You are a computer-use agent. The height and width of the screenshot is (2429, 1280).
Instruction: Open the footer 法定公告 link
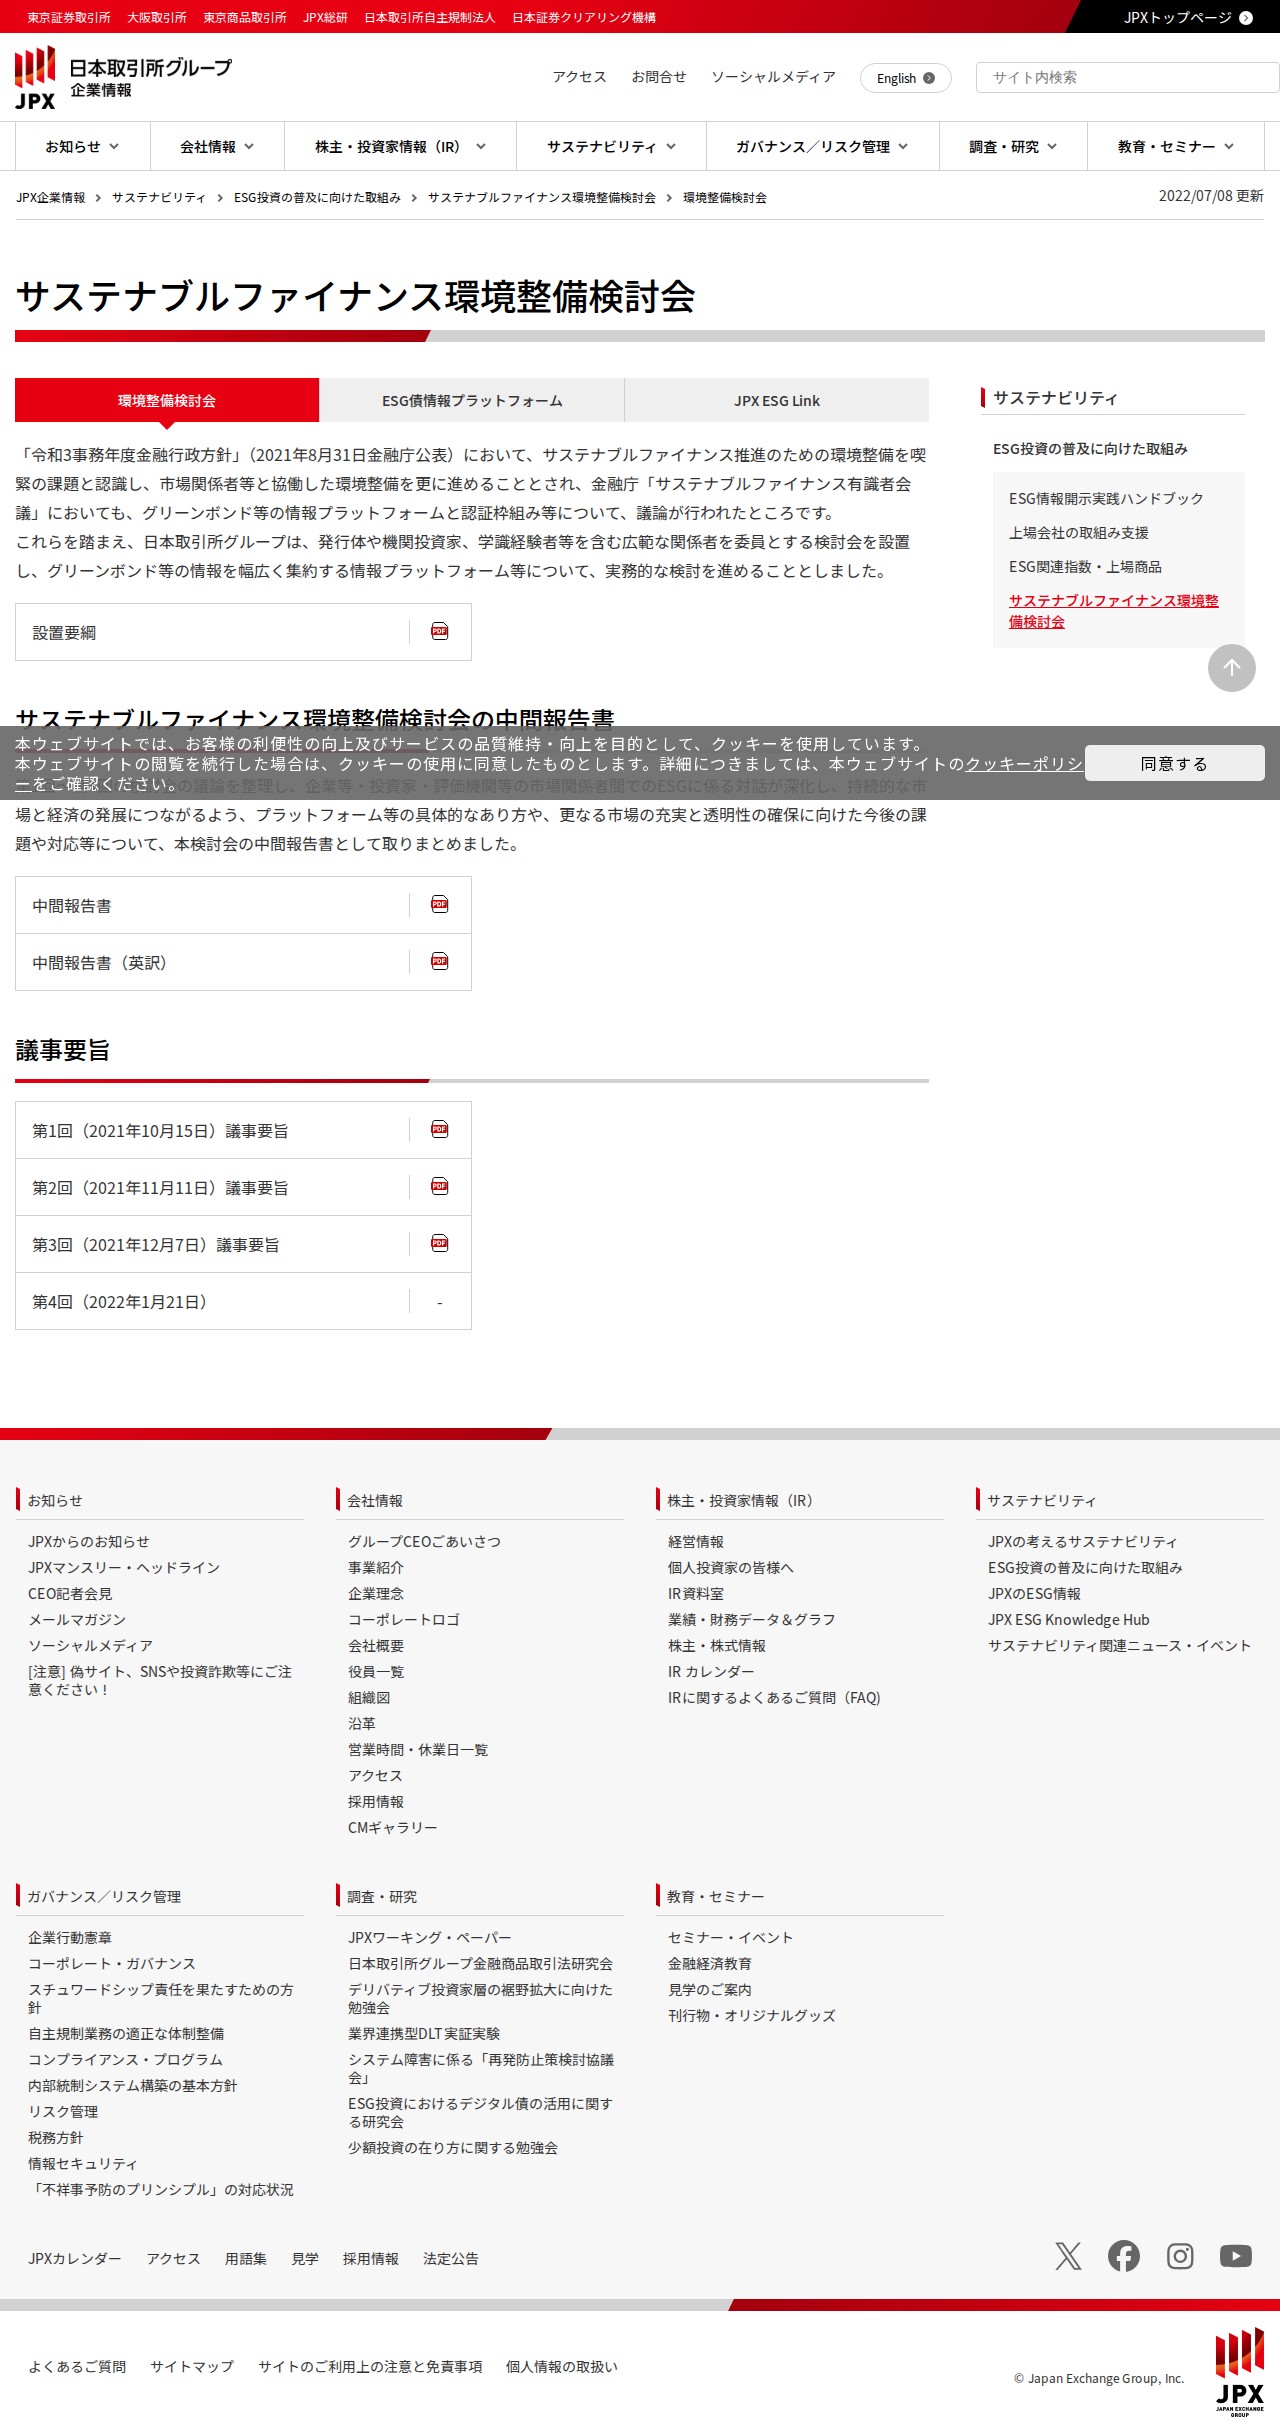(451, 2258)
